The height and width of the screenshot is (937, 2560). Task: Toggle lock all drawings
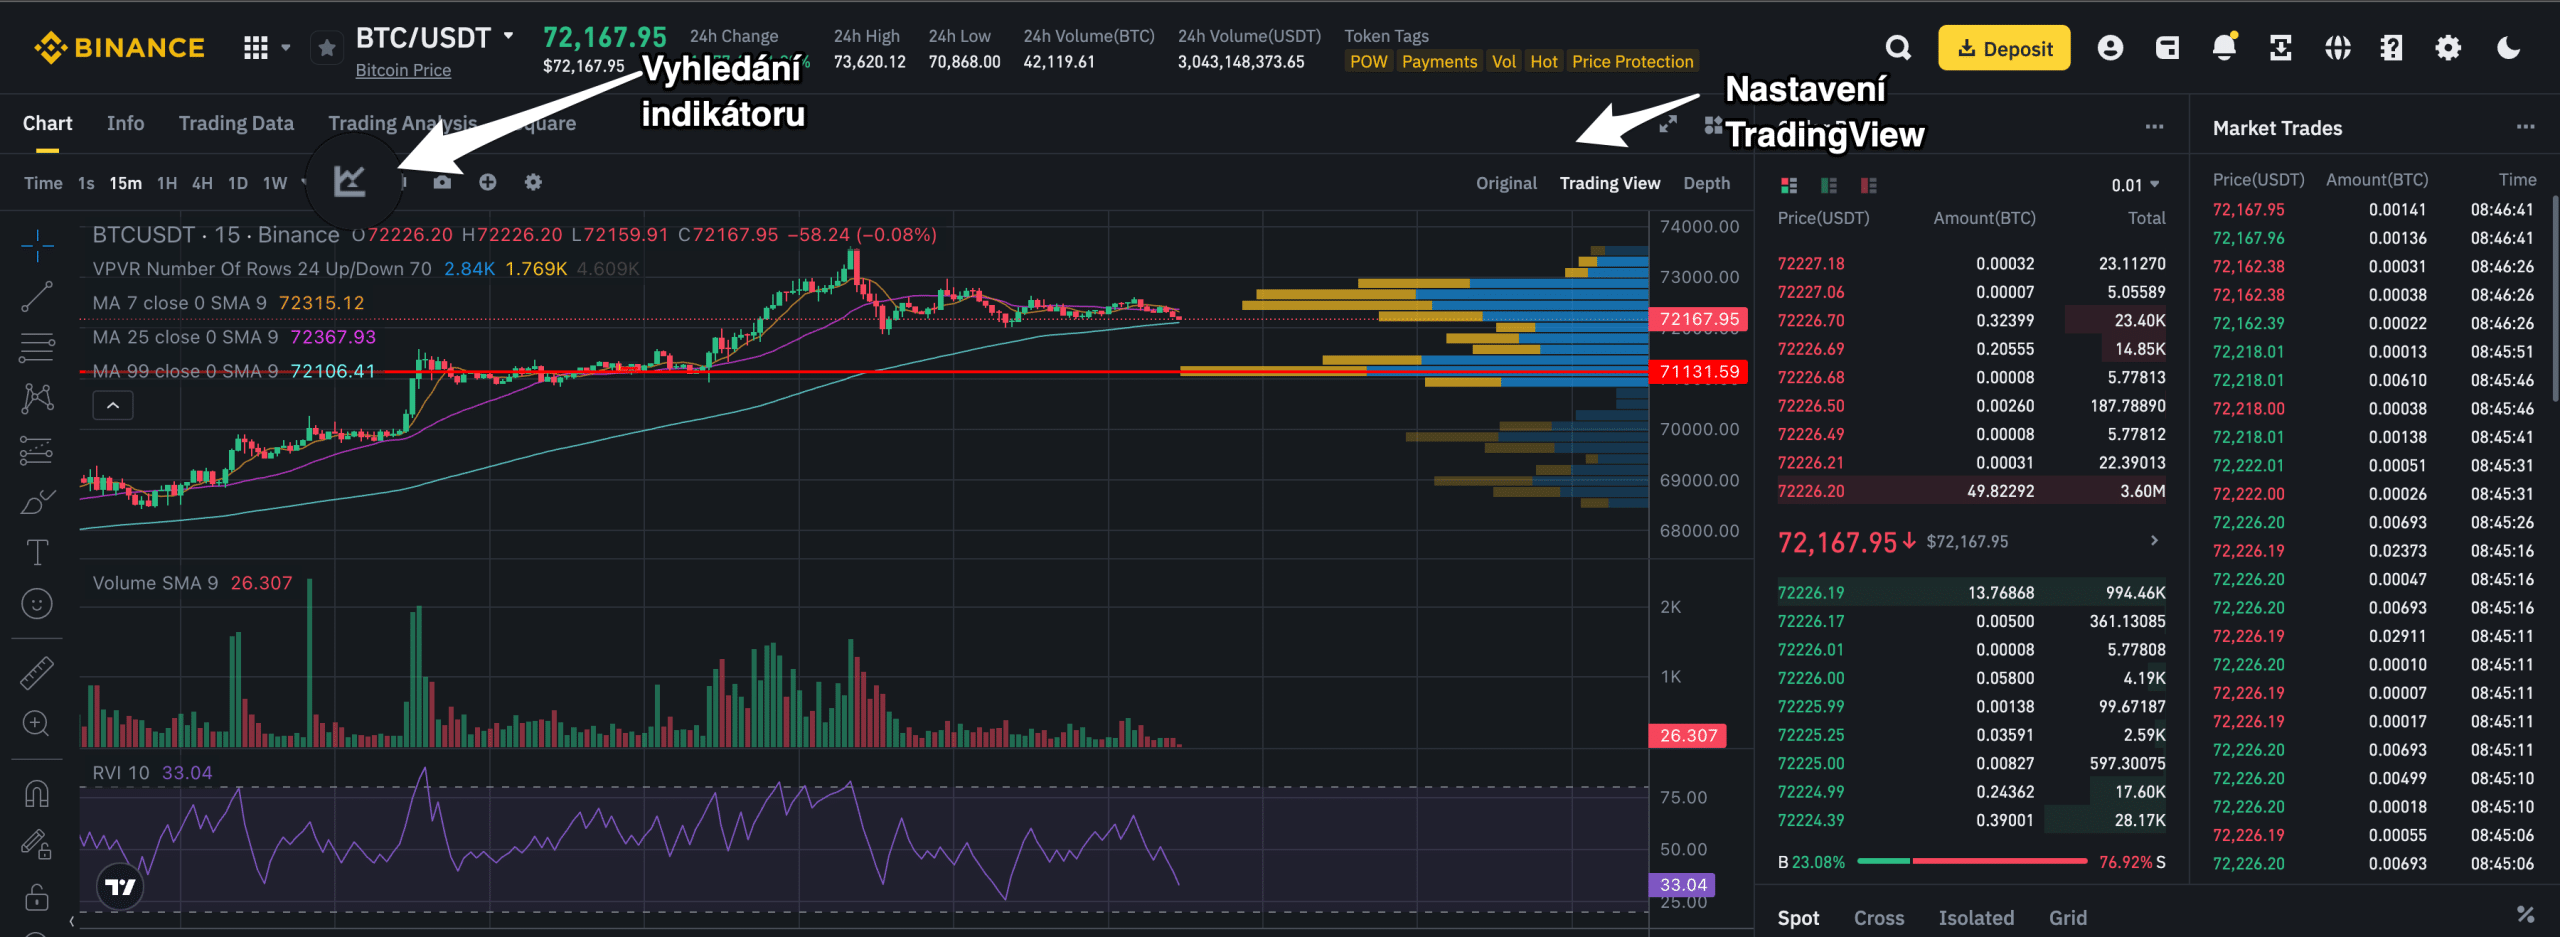(37, 896)
